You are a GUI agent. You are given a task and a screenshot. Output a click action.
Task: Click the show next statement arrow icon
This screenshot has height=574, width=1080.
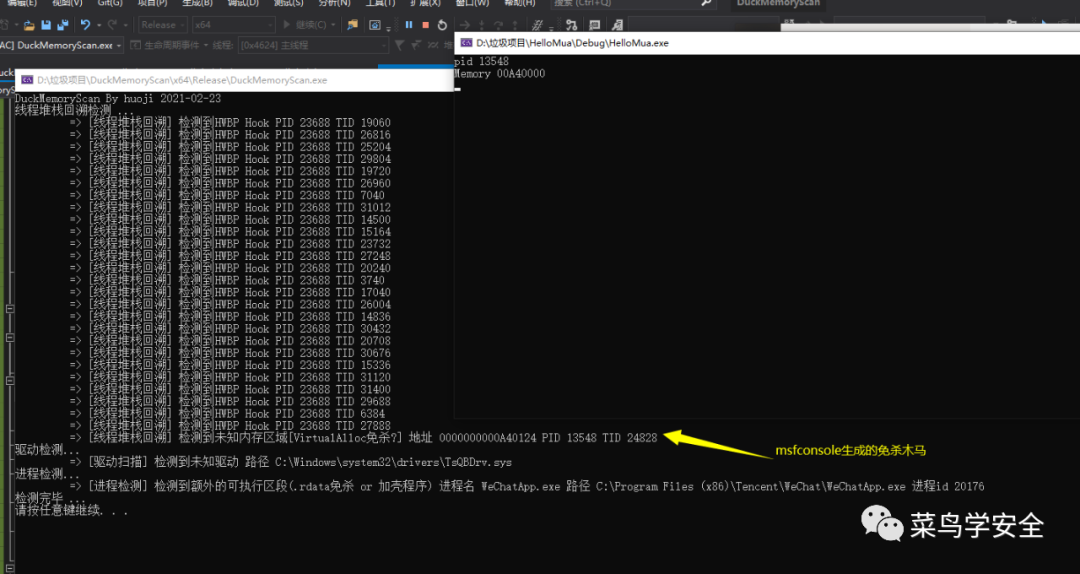[464, 25]
